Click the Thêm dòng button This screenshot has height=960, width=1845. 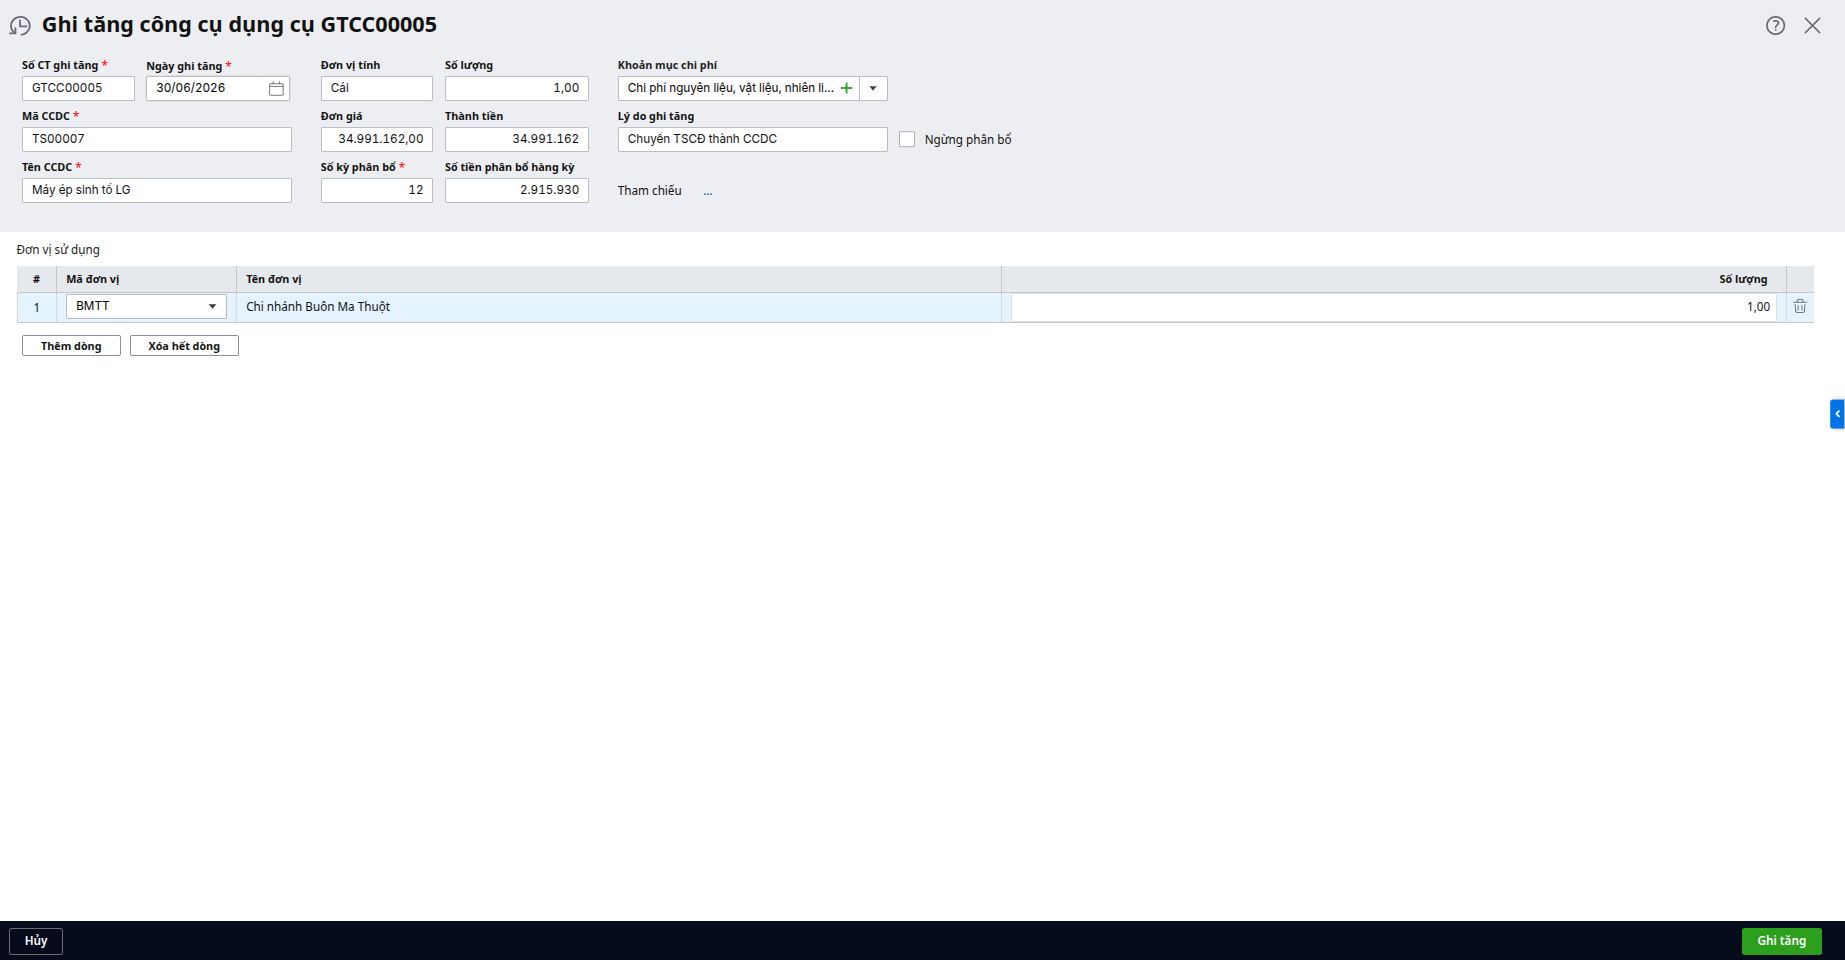point(71,346)
